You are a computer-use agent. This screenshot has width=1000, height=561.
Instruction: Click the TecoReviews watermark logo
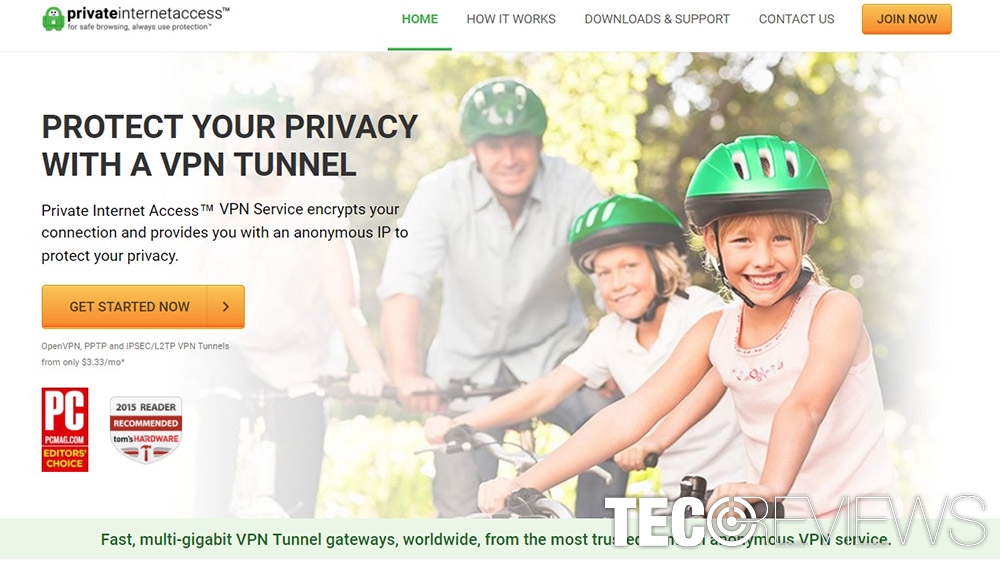(x=795, y=521)
